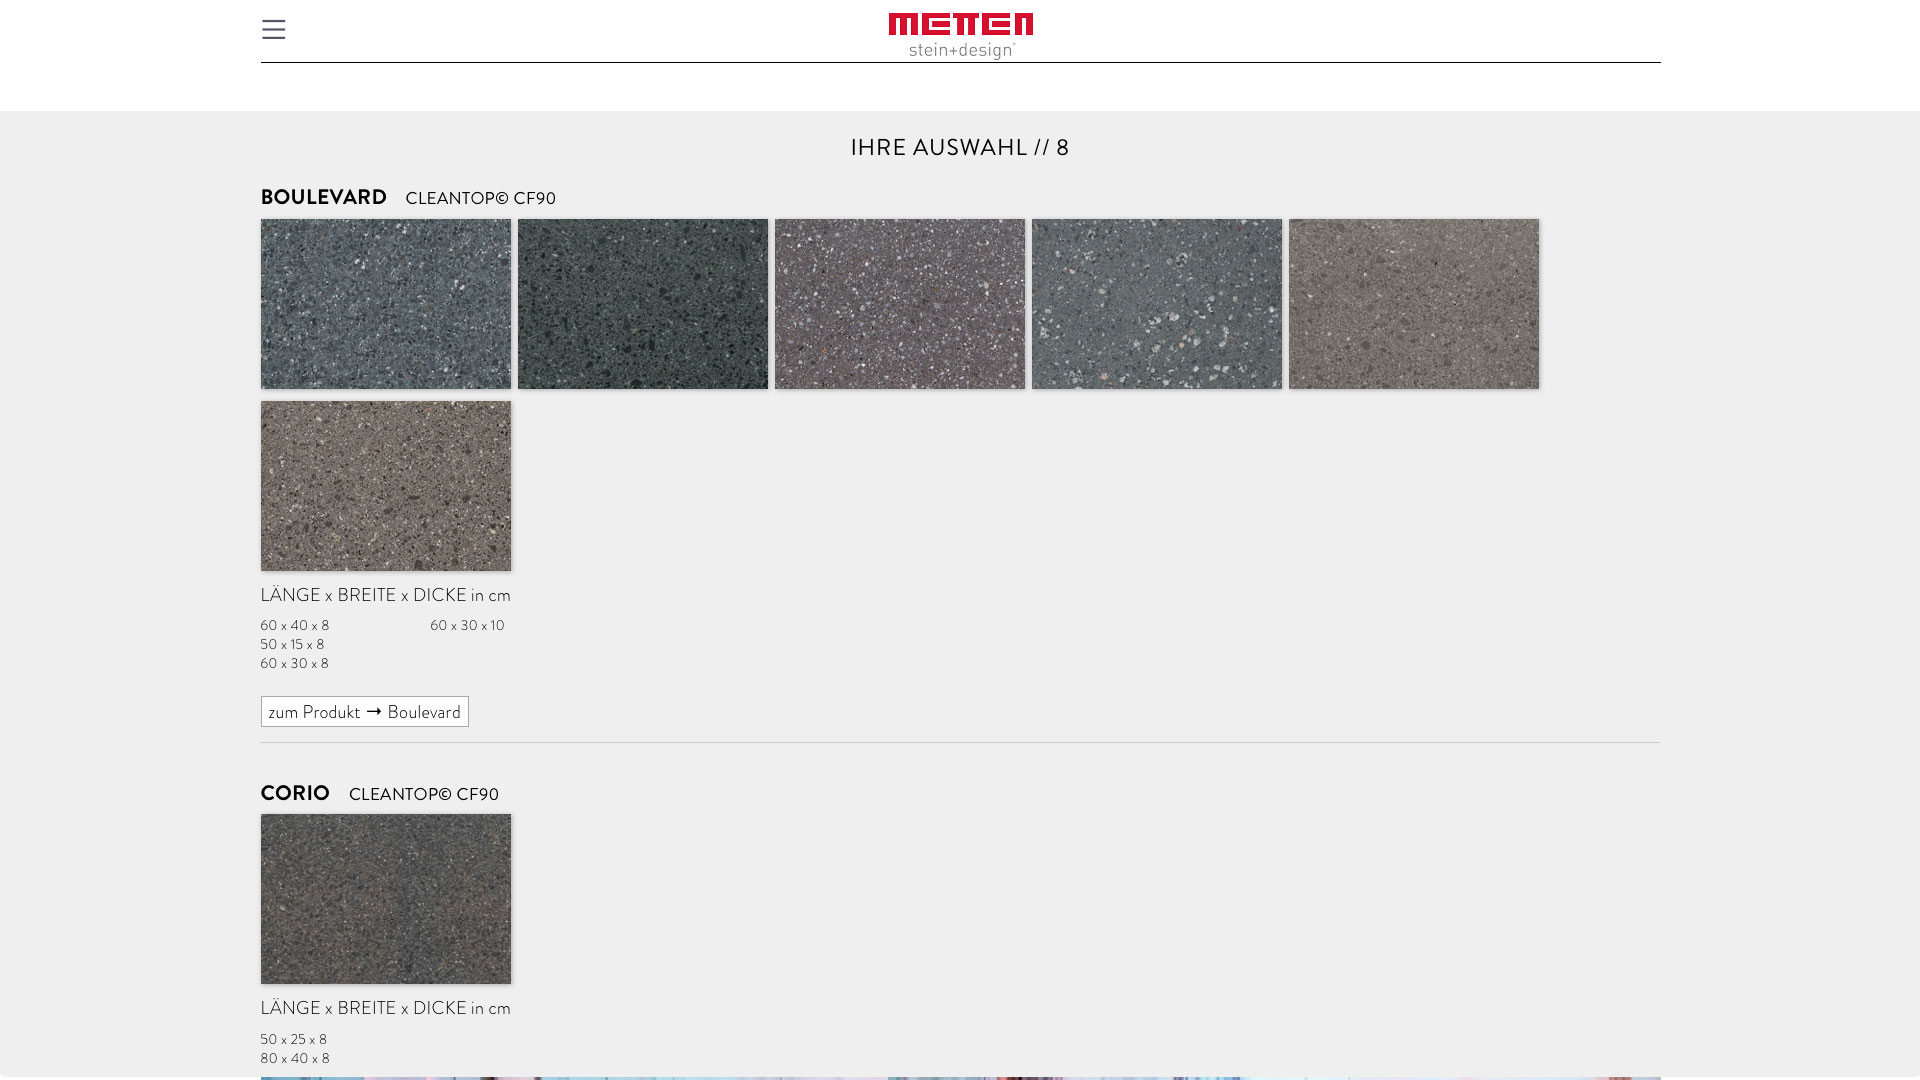Image resolution: width=1920 pixels, height=1080 pixels.
Task: Click the size '50 x 15 x 8'
Action: (x=293, y=645)
